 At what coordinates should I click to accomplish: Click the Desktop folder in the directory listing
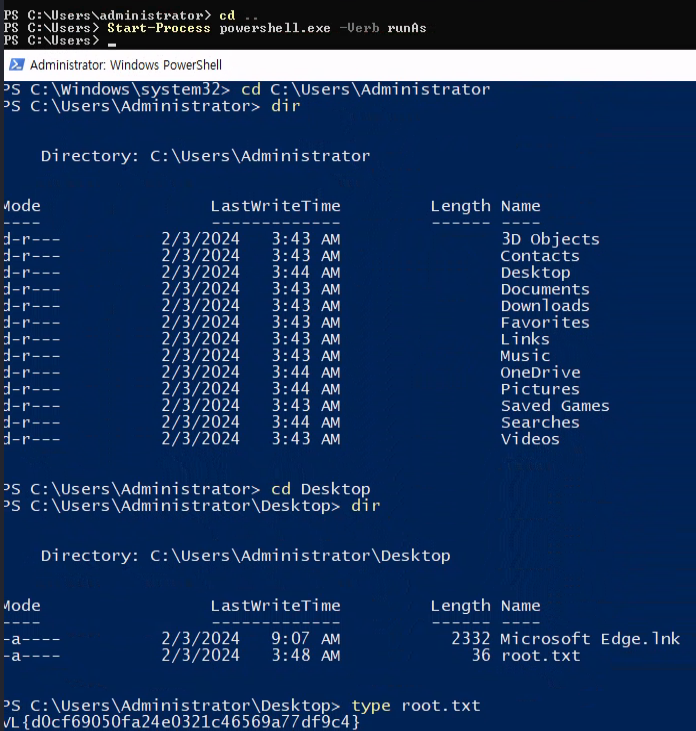click(x=535, y=273)
